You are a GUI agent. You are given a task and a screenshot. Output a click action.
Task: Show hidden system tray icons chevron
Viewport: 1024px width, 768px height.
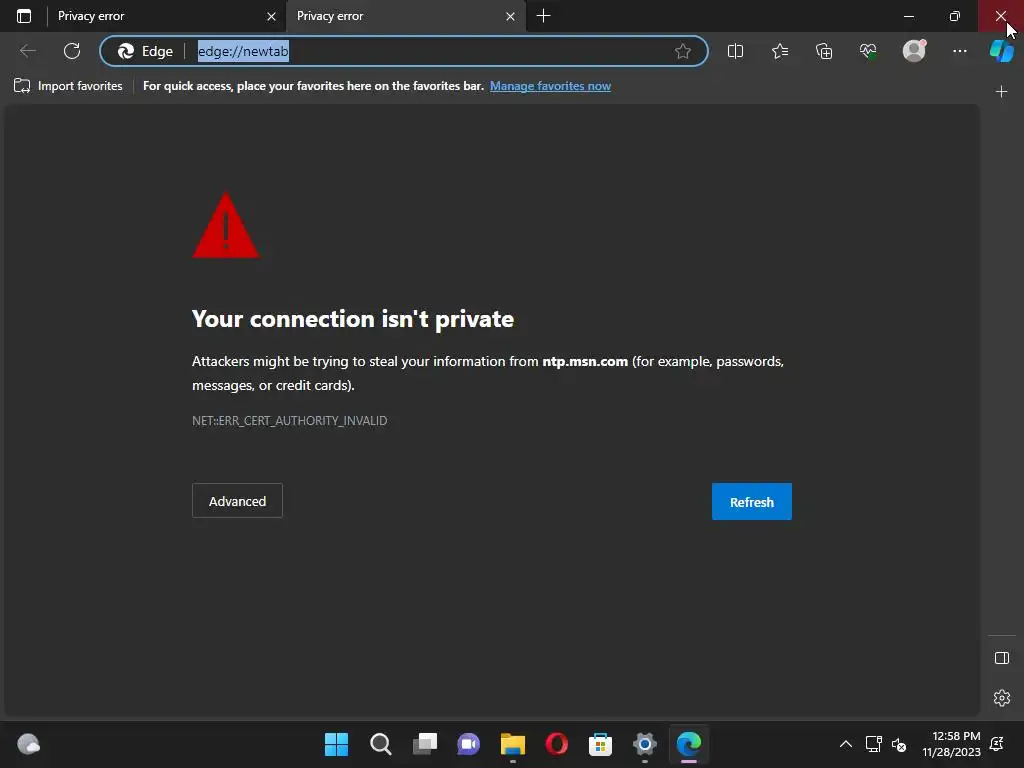click(x=846, y=744)
